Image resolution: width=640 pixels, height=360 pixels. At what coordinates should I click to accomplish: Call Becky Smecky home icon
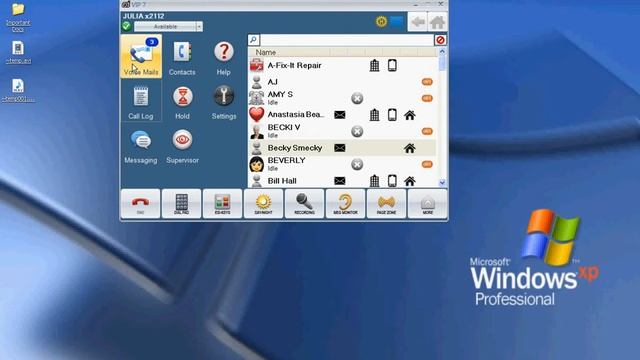pos(410,148)
